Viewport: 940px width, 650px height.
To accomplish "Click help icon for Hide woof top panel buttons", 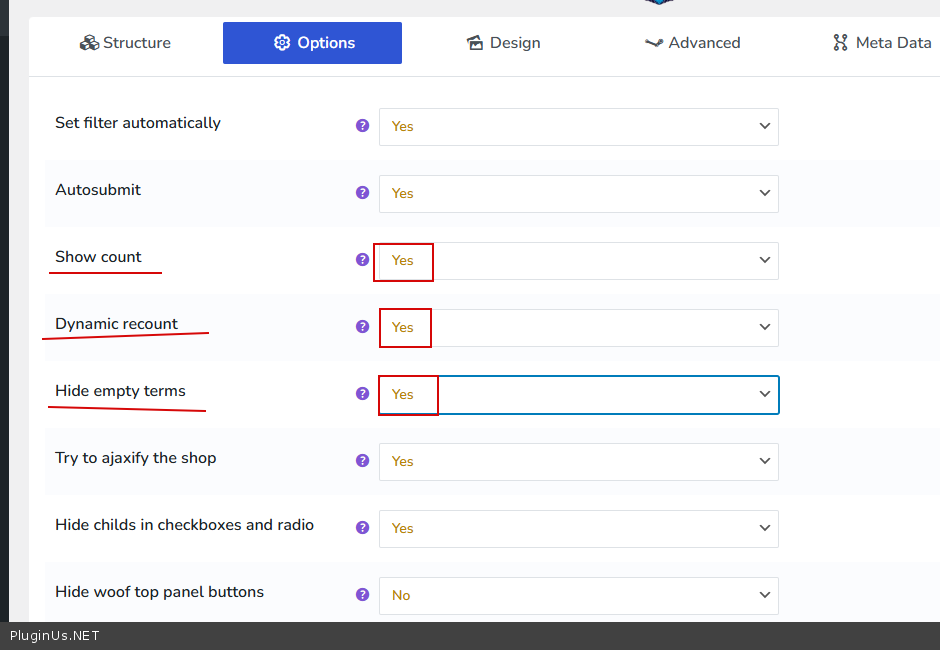I will click(363, 595).
